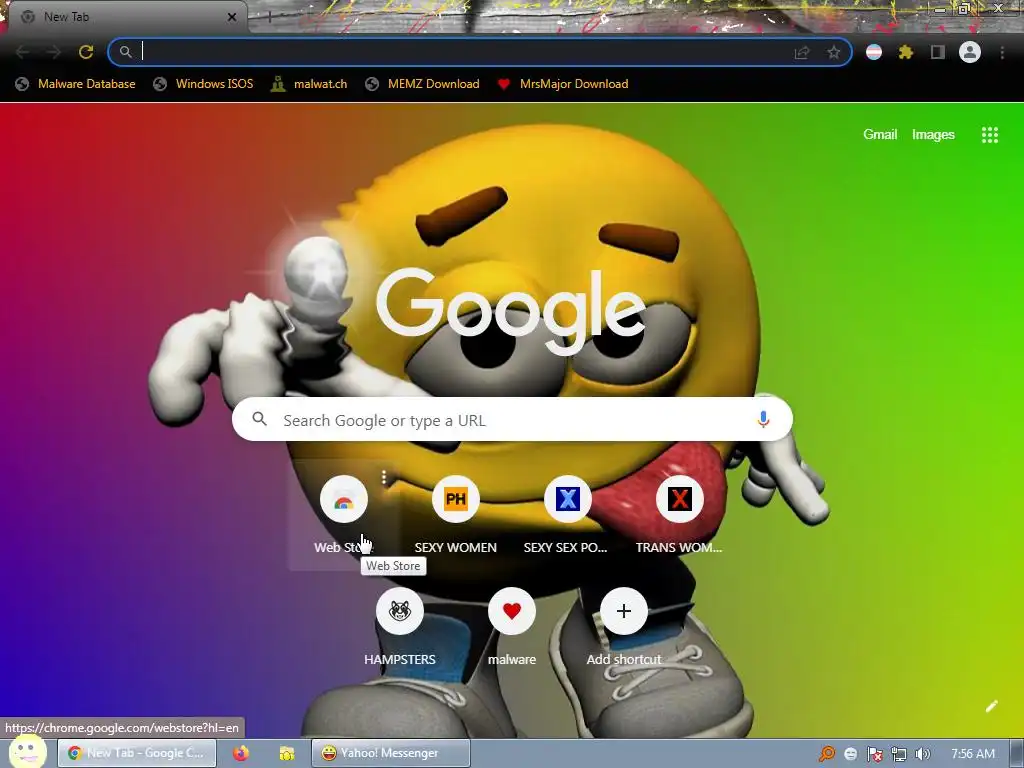
Task: Open the Malware Database bookmark
Action: (x=76, y=84)
